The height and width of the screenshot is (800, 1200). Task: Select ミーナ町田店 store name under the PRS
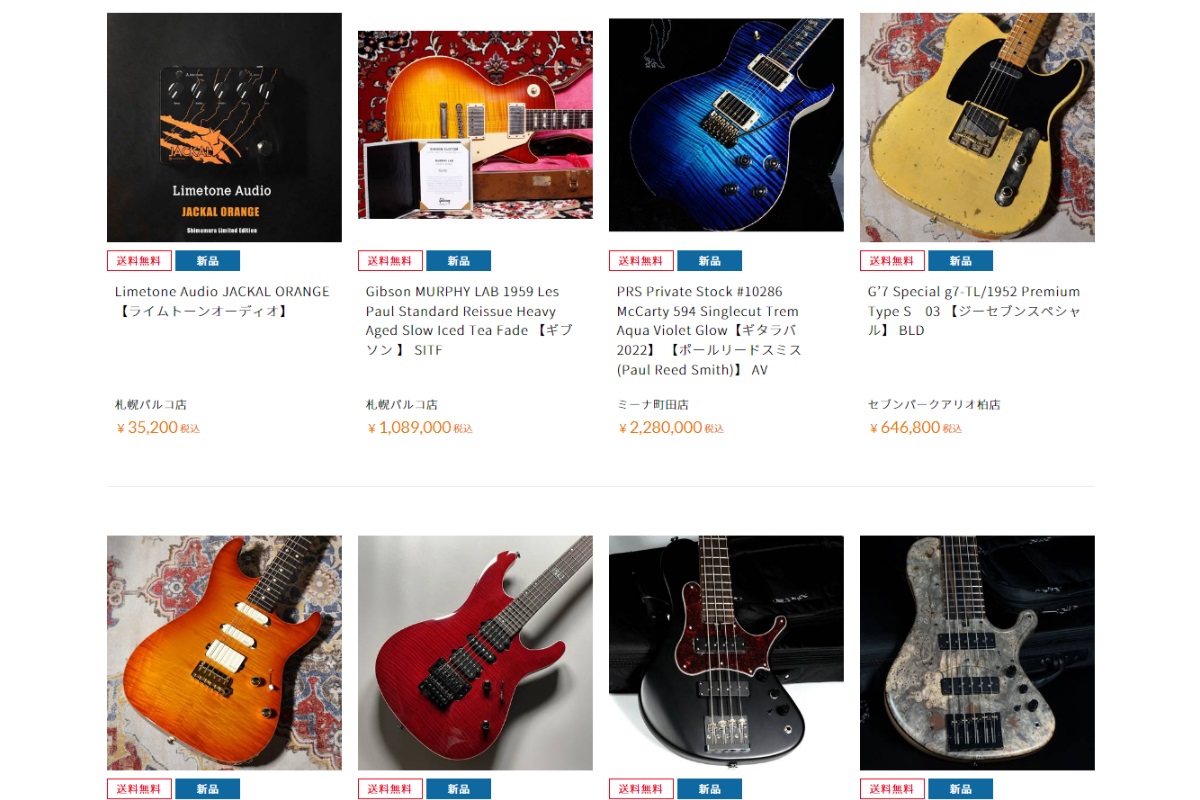click(652, 405)
